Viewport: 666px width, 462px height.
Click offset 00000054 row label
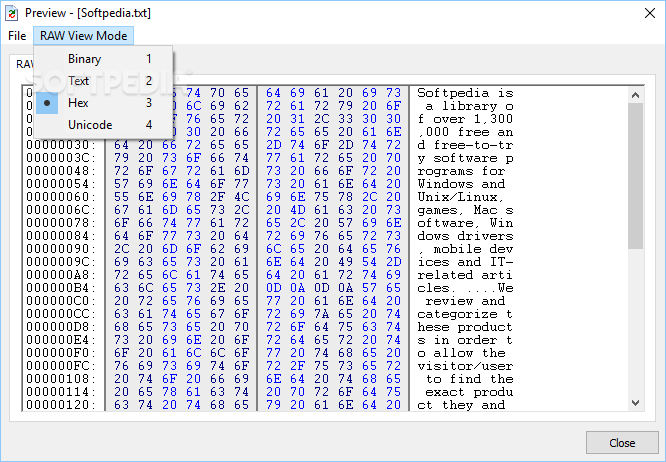click(x=61, y=184)
